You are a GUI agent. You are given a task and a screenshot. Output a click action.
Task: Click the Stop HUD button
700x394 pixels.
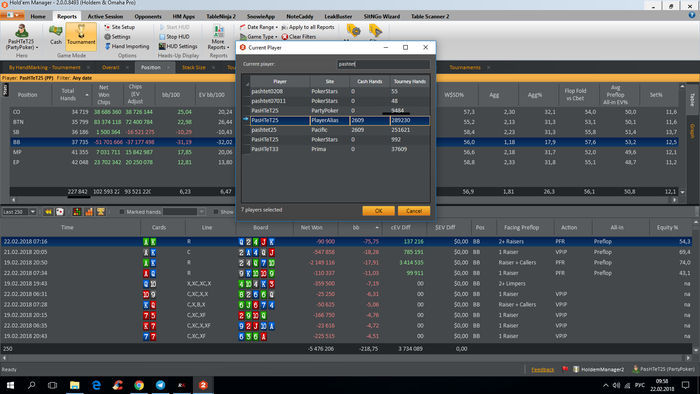(174, 37)
